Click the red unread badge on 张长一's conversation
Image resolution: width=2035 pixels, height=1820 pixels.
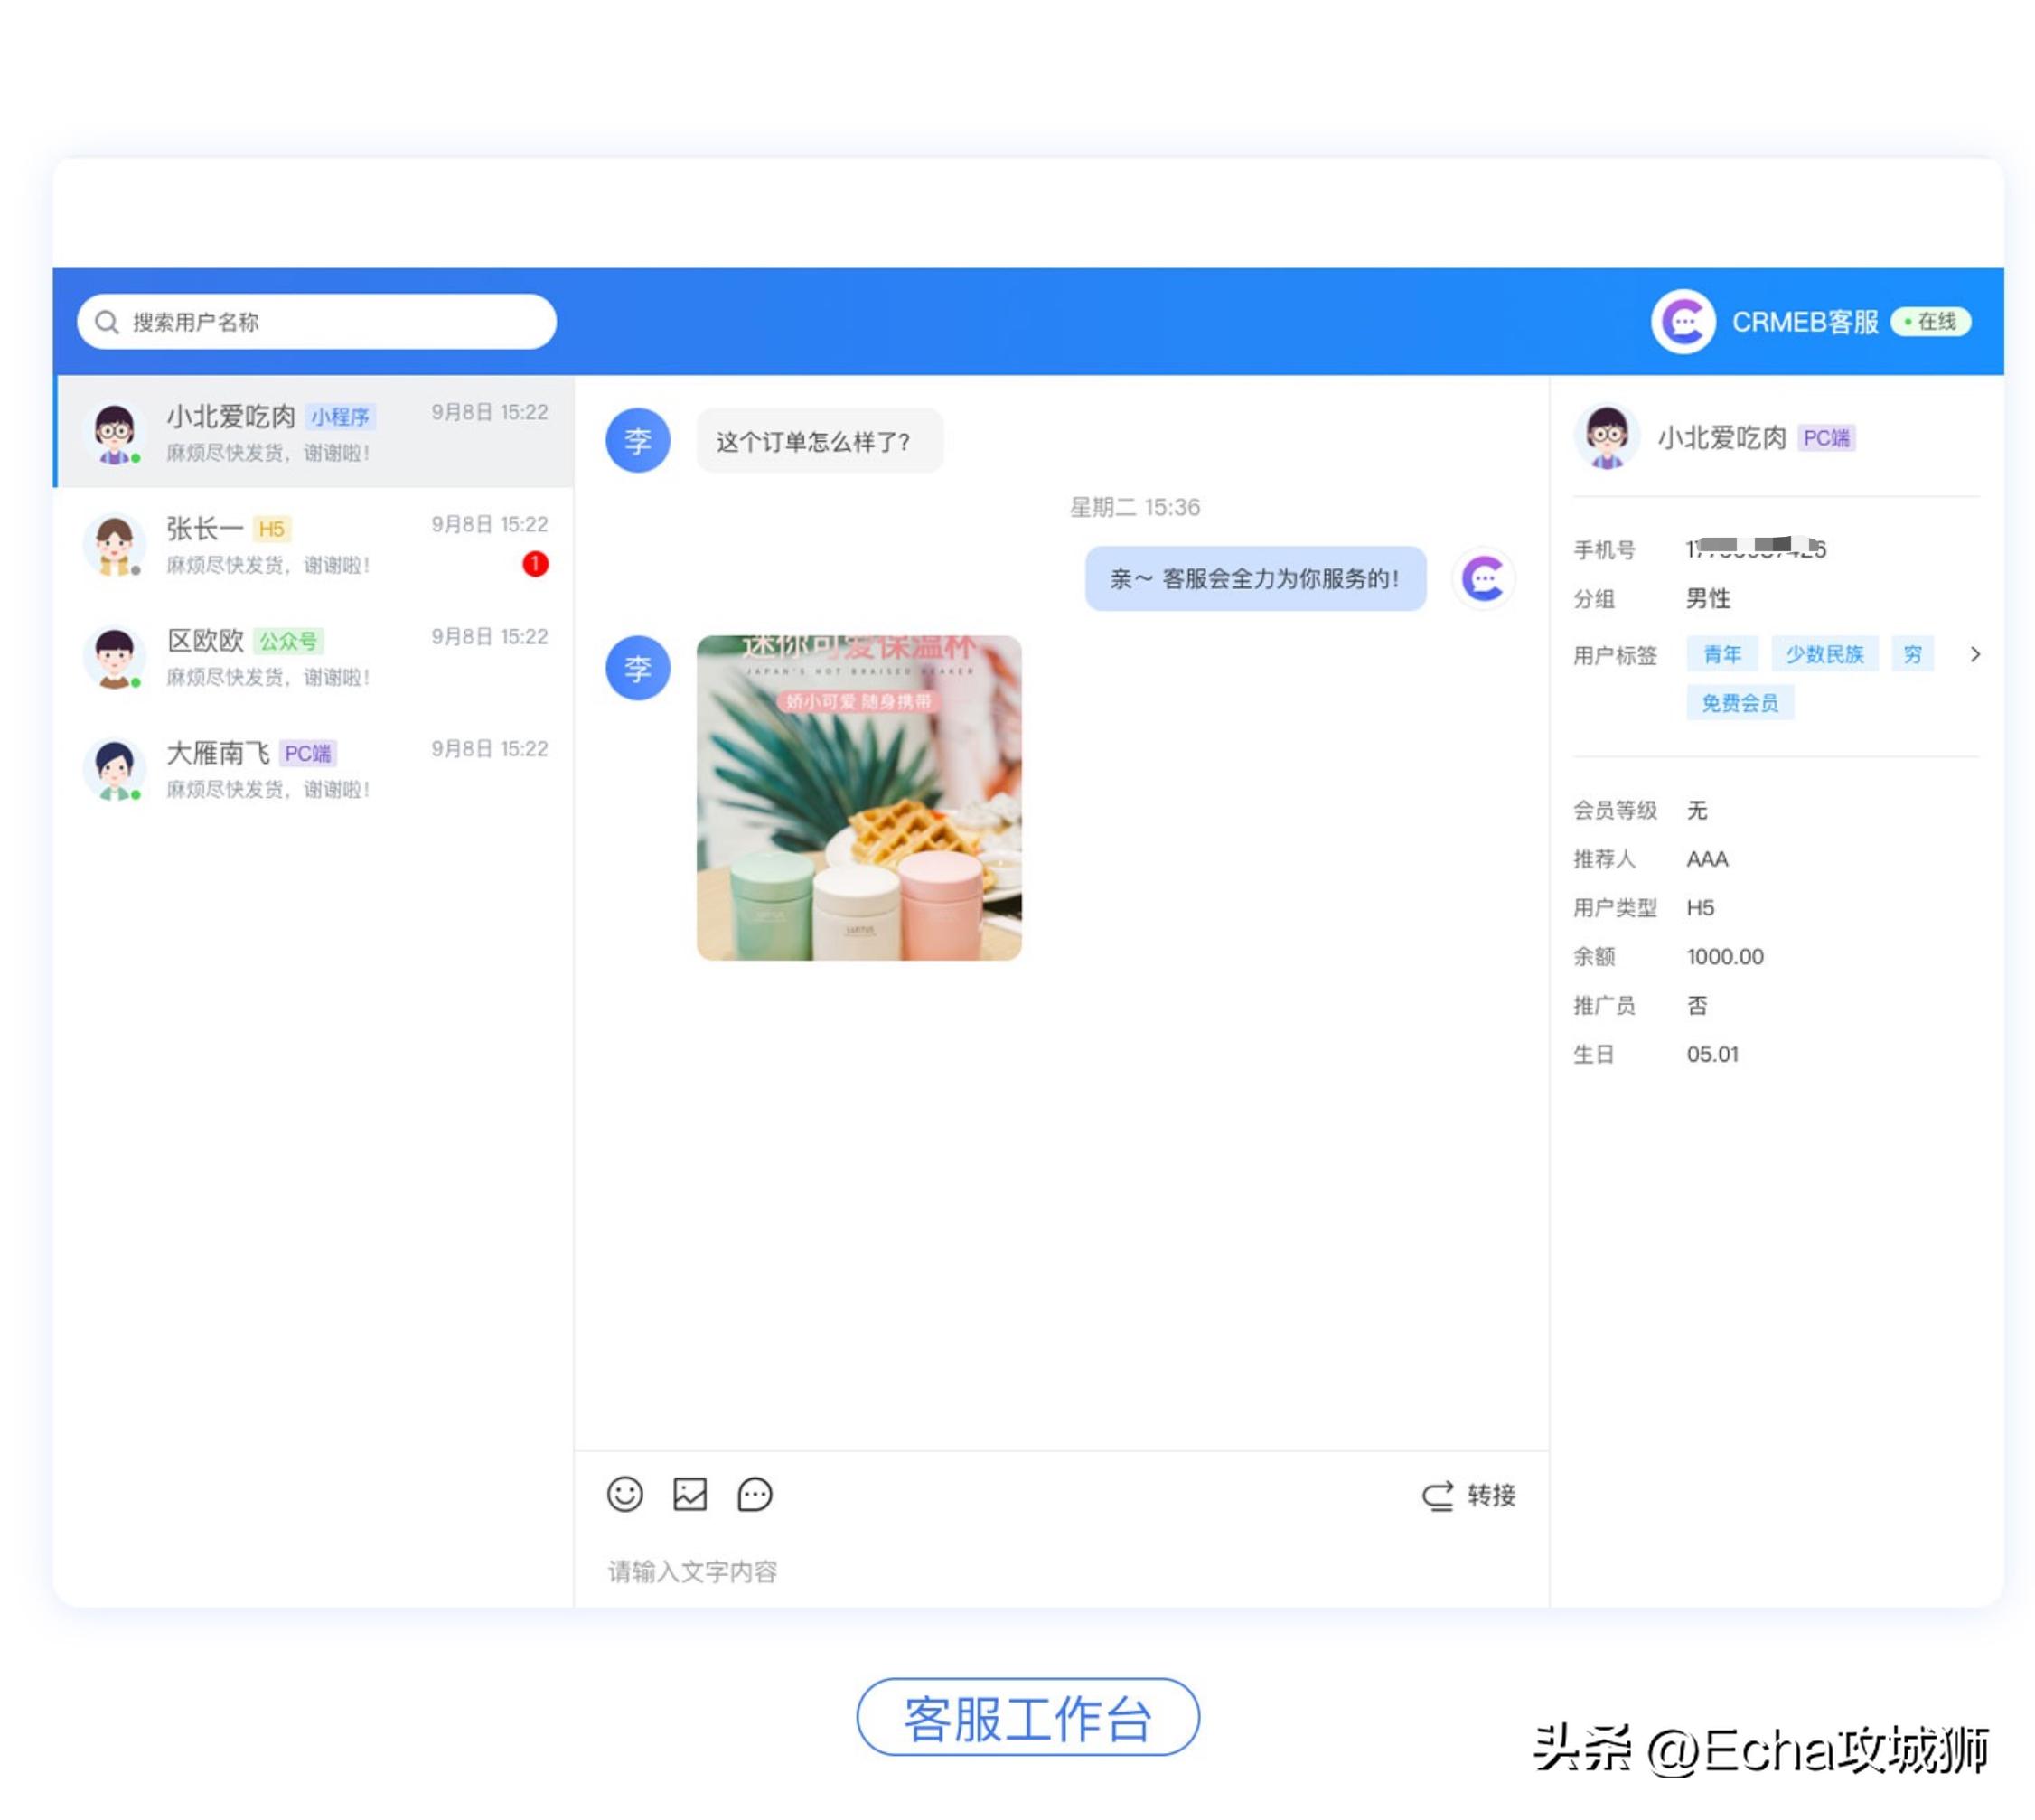pos(537,563)
